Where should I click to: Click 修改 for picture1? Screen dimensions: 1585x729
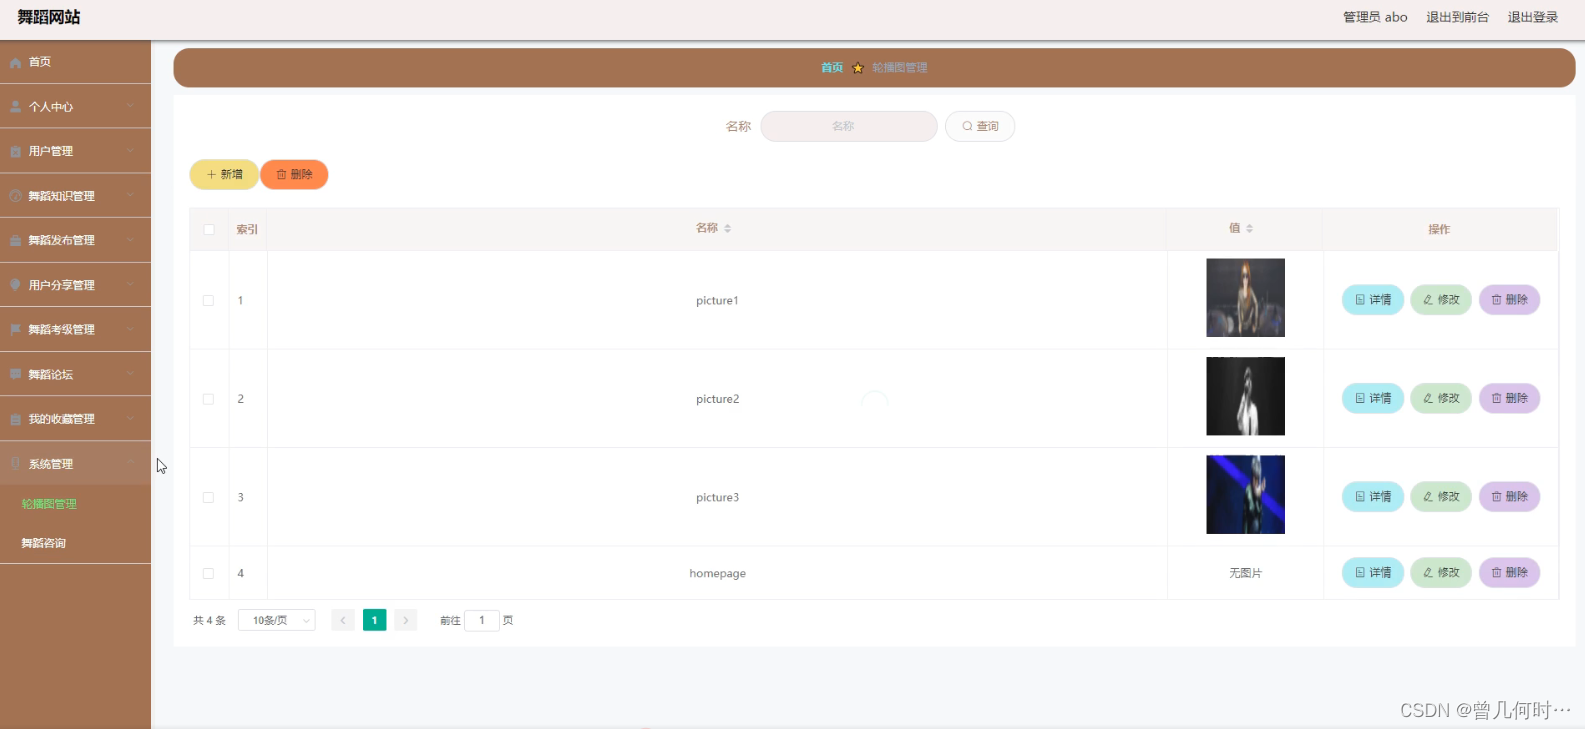pos(1441,300)
